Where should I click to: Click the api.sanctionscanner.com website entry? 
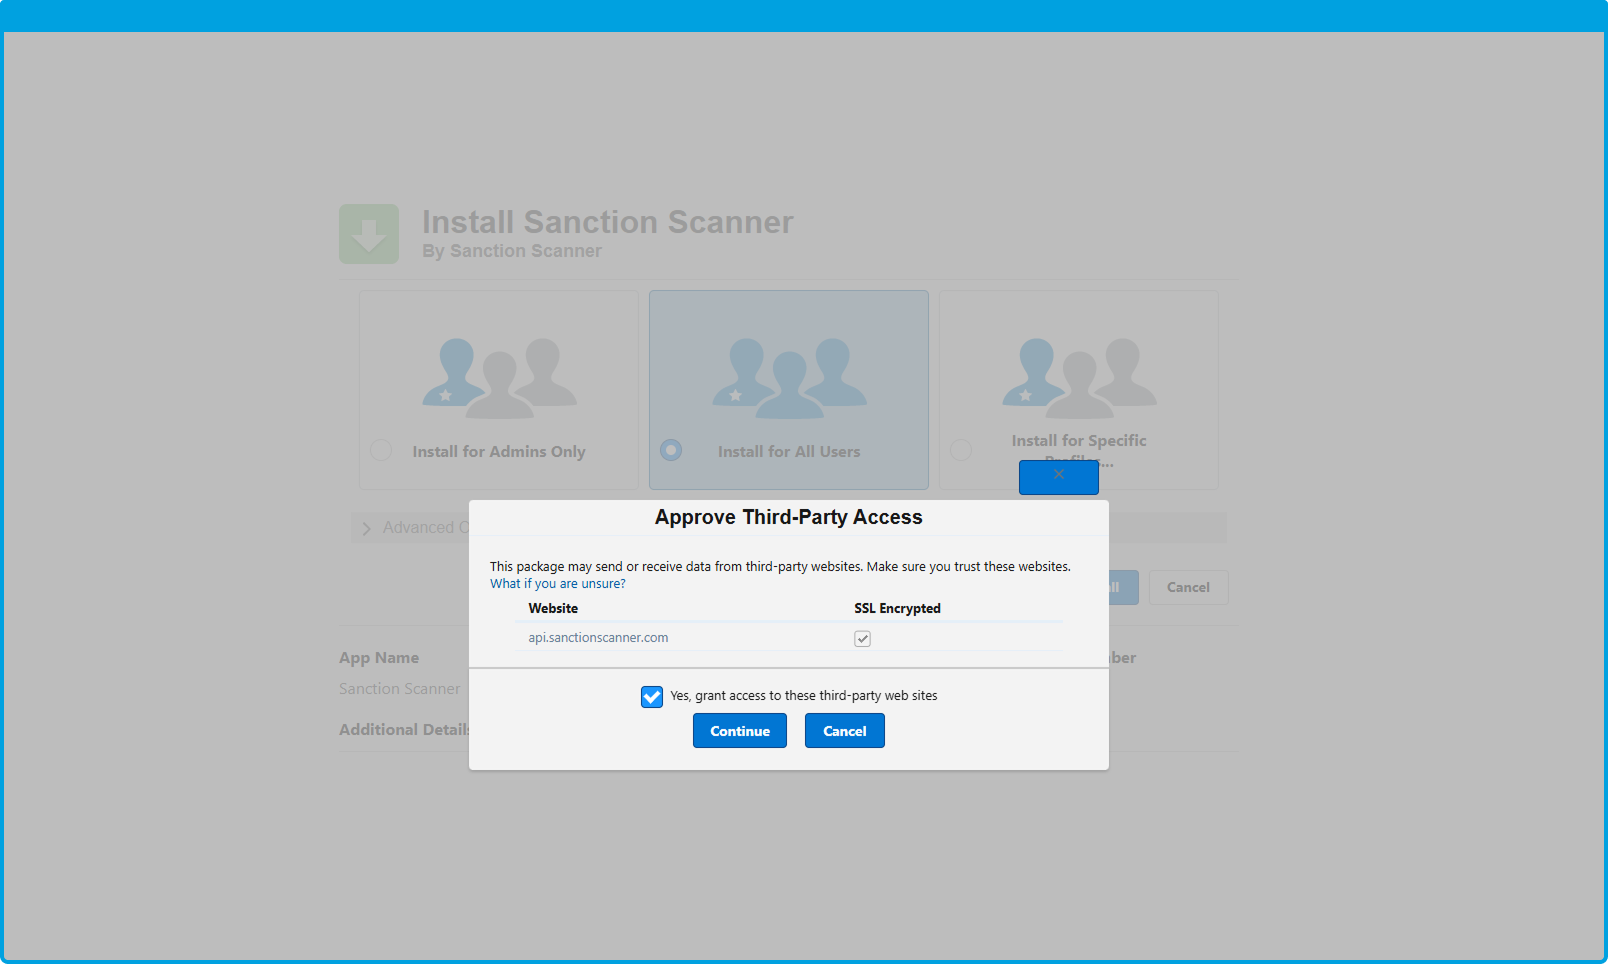(x=598, y=638)
